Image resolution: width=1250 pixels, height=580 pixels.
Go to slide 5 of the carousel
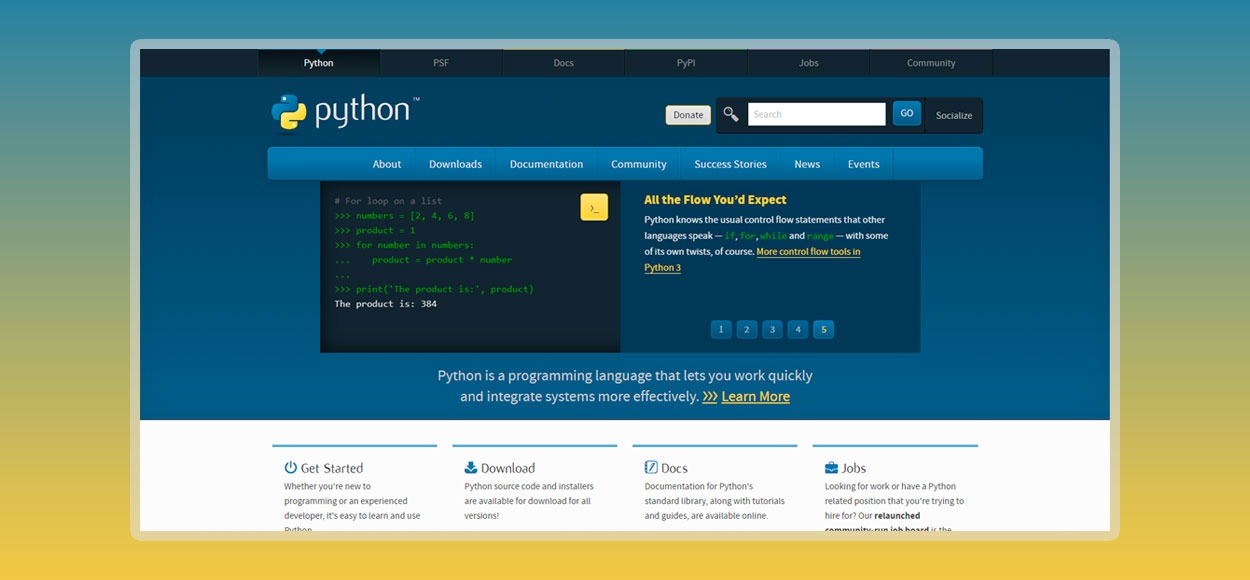click(823, 329)
